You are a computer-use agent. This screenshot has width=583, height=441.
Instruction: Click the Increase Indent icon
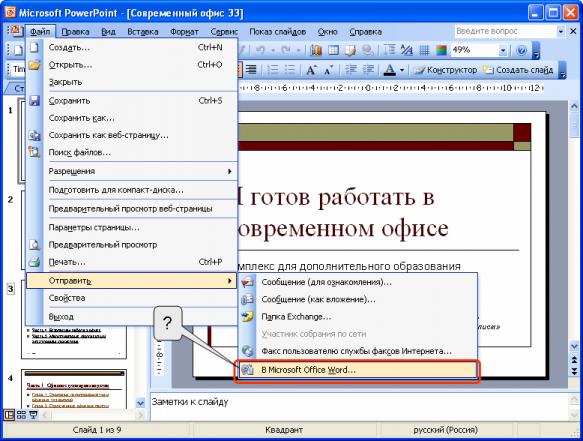coord(368,70)
